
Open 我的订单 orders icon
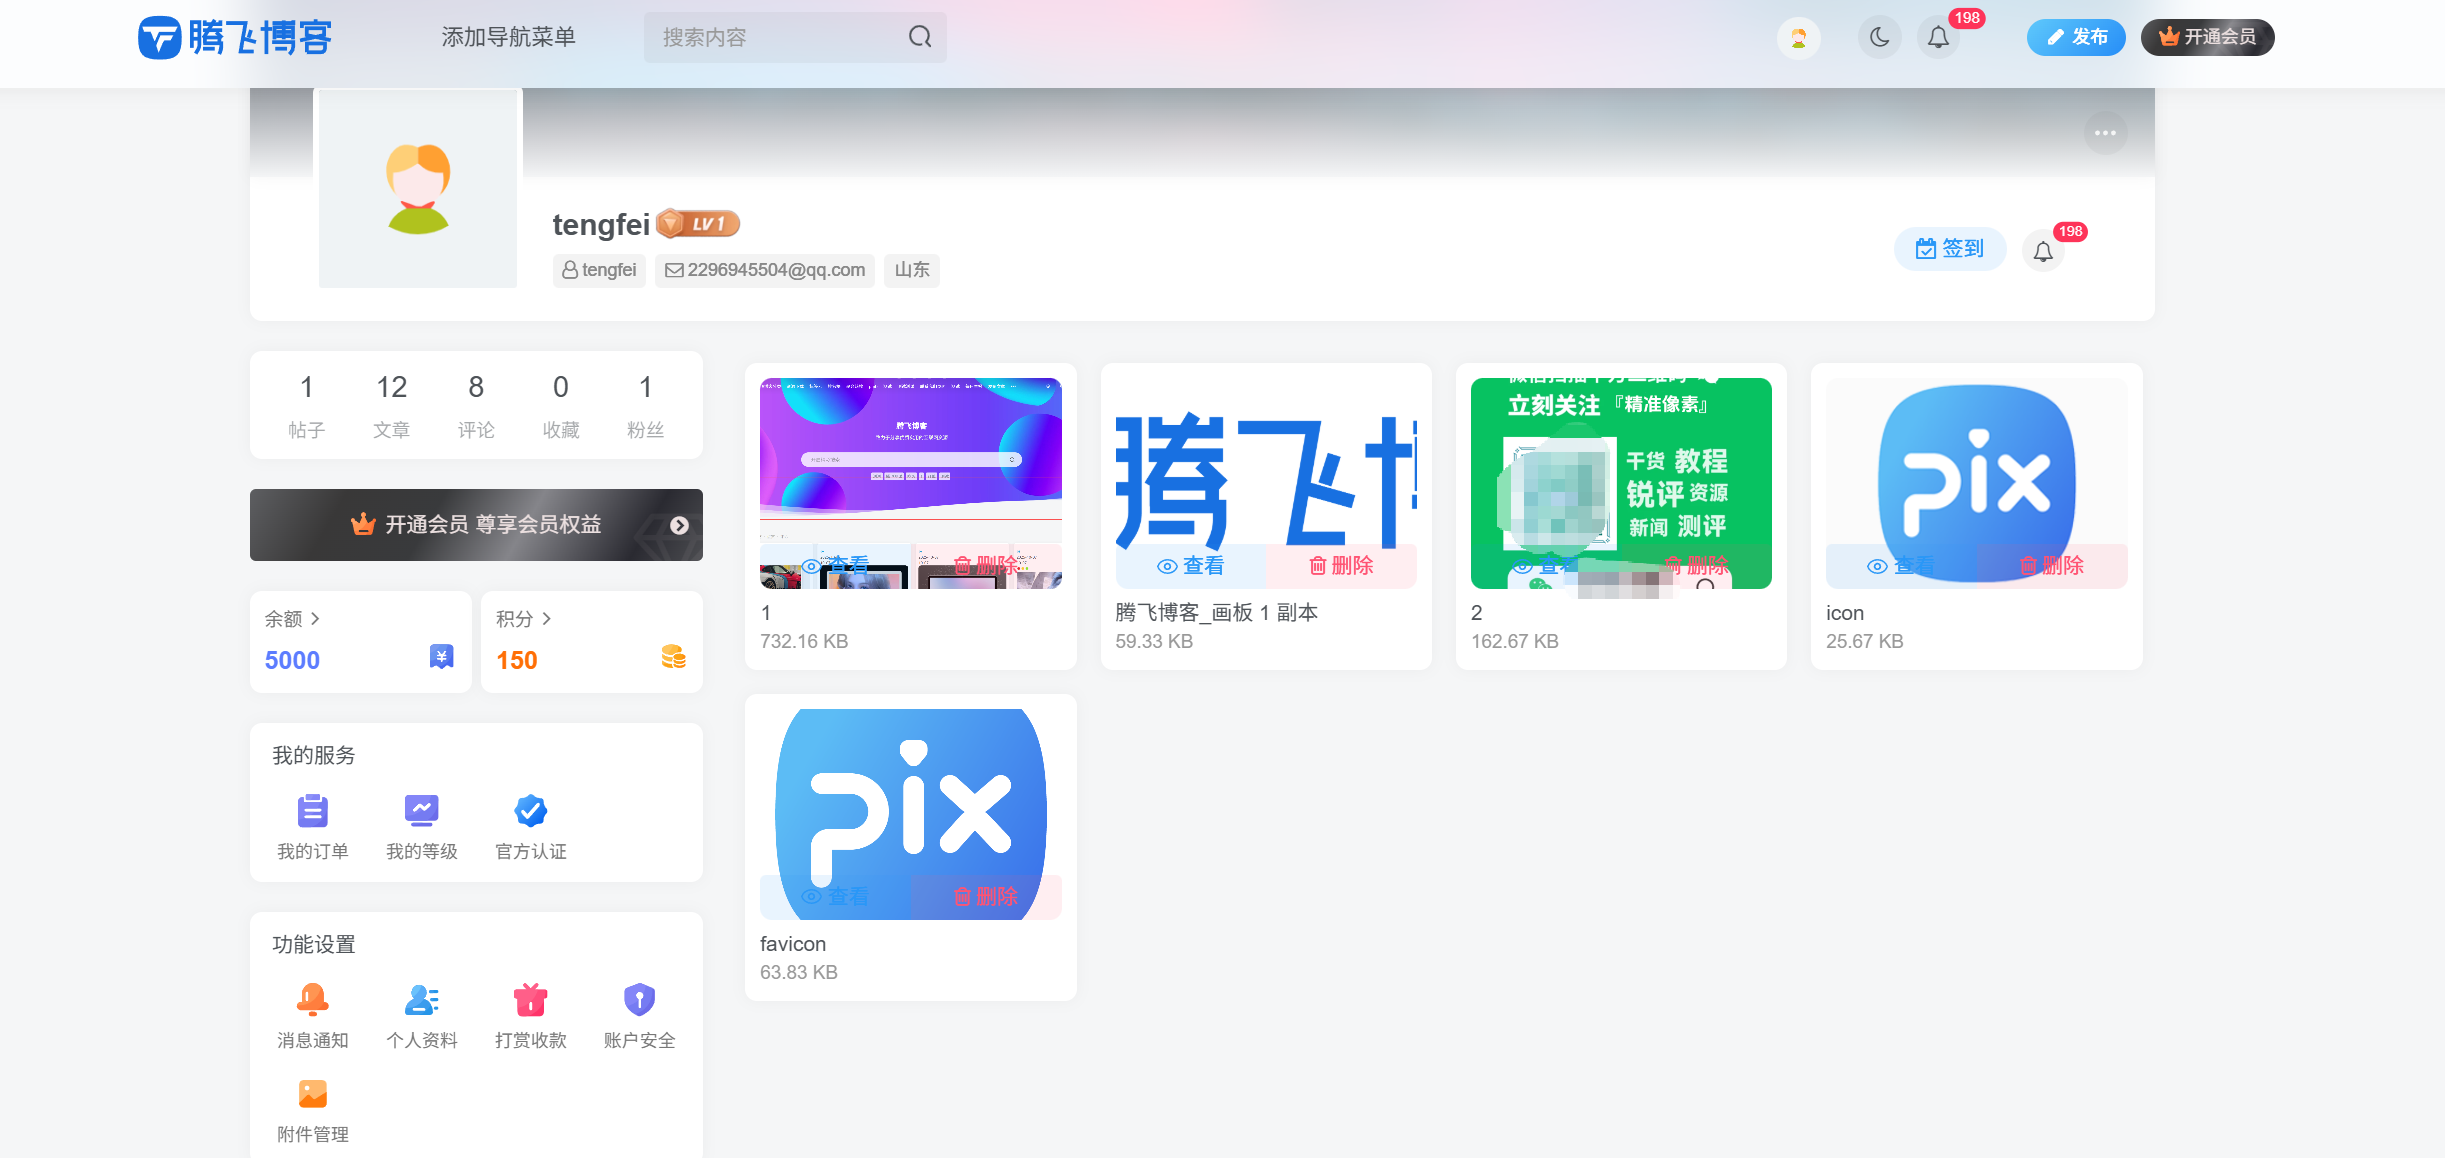(312, 811)
